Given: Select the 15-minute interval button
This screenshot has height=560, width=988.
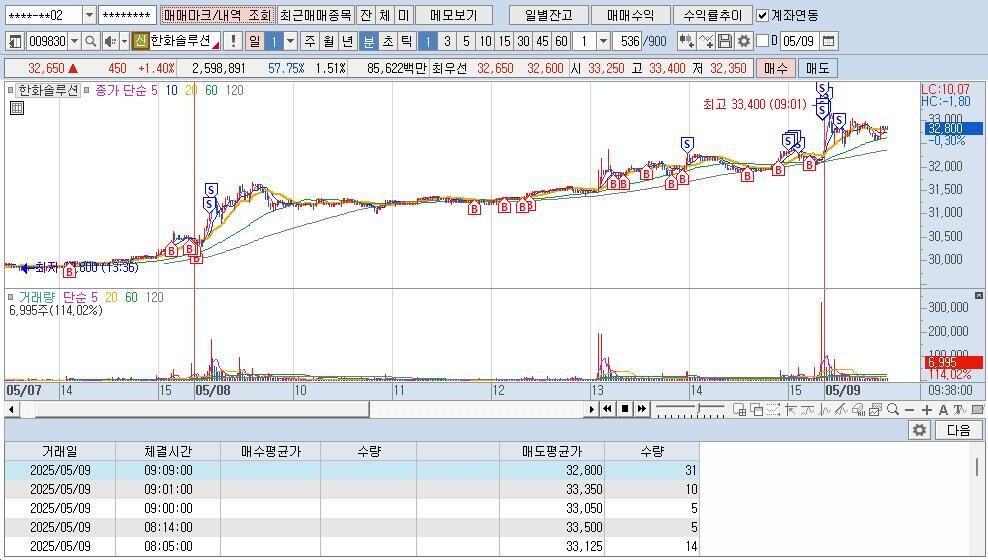Looking at the screenshot, I should tap(504, 41).
